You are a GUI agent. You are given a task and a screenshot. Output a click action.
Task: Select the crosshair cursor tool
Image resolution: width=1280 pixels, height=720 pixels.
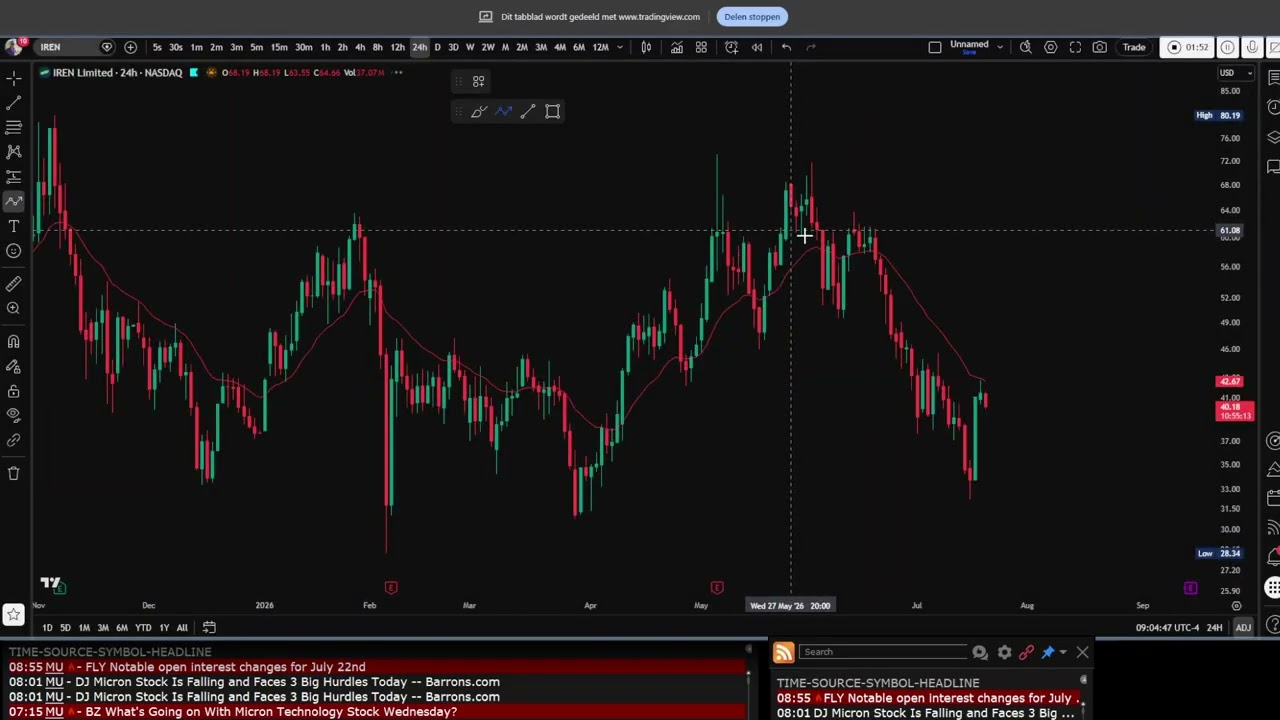point(14,78)
